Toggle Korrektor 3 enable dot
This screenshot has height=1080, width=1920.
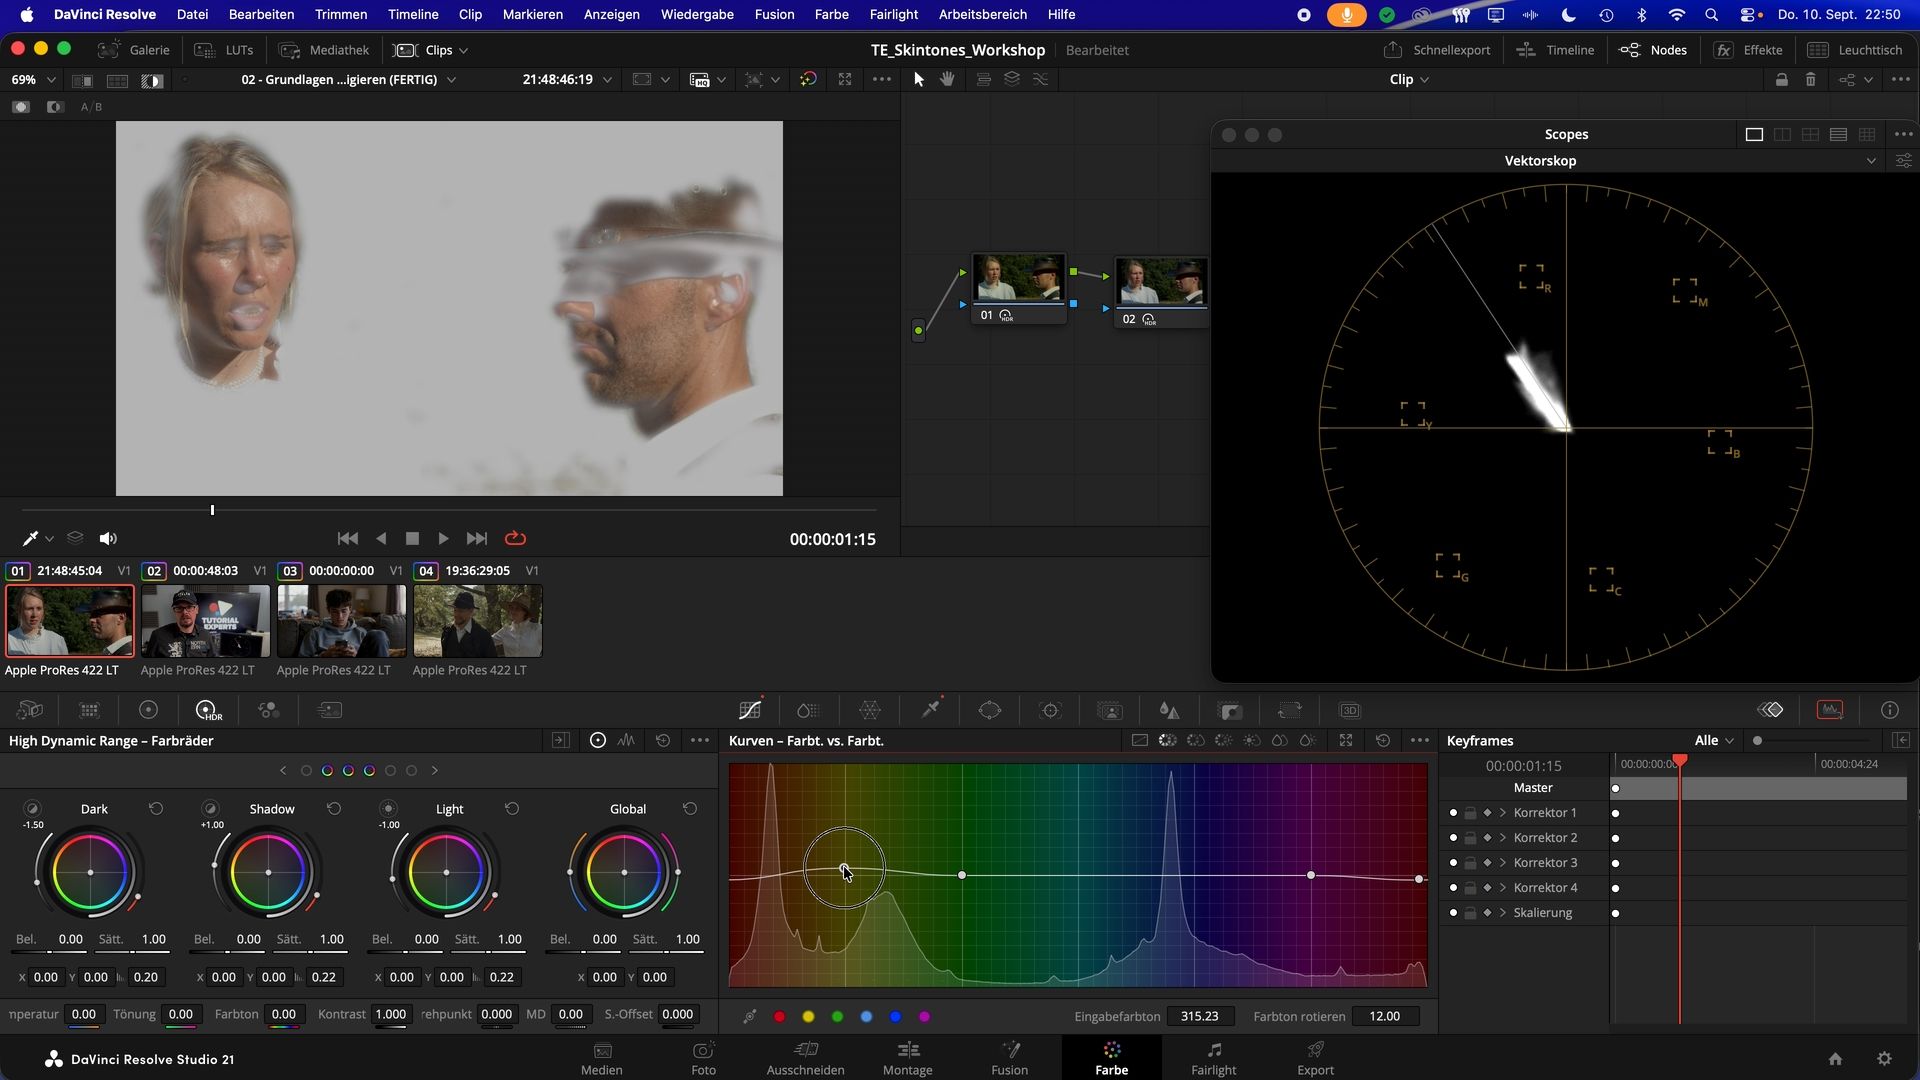click(1453, 863)
